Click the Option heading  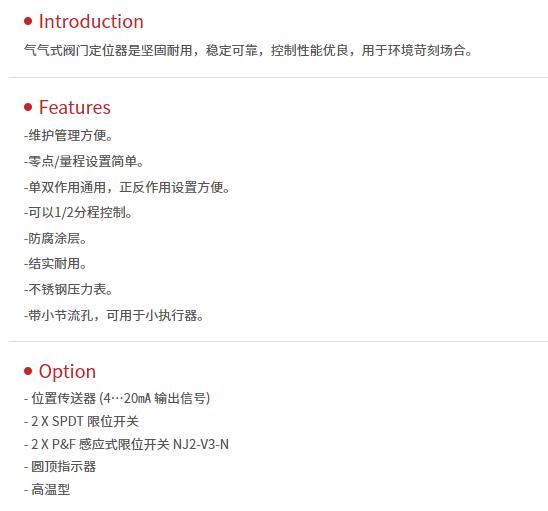coord(67,372)
